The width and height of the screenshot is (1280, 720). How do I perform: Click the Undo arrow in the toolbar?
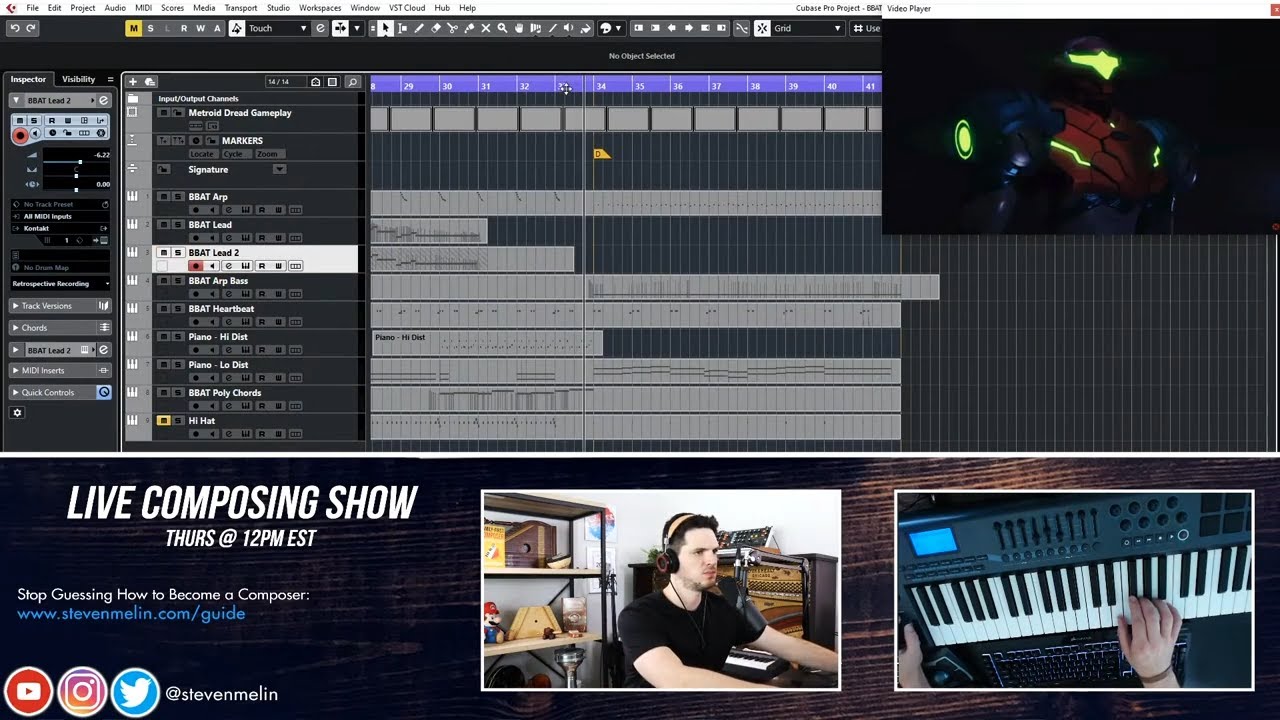click(14, 28)
